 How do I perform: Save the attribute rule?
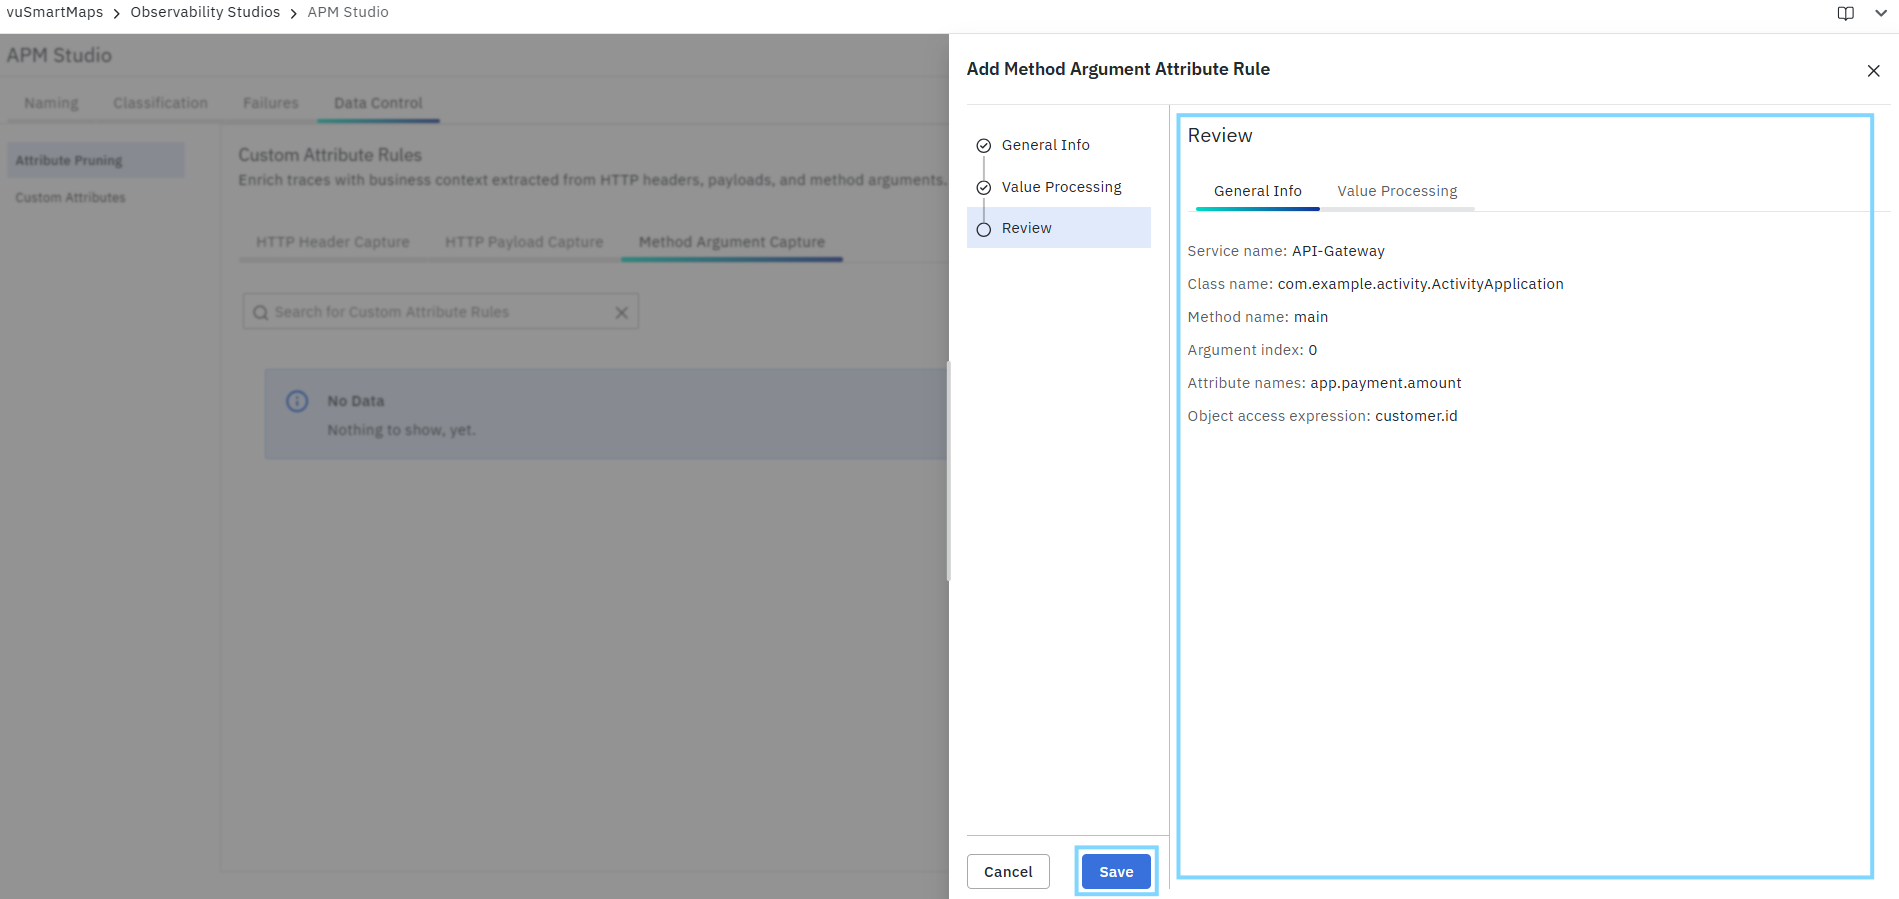(1116, 872)
